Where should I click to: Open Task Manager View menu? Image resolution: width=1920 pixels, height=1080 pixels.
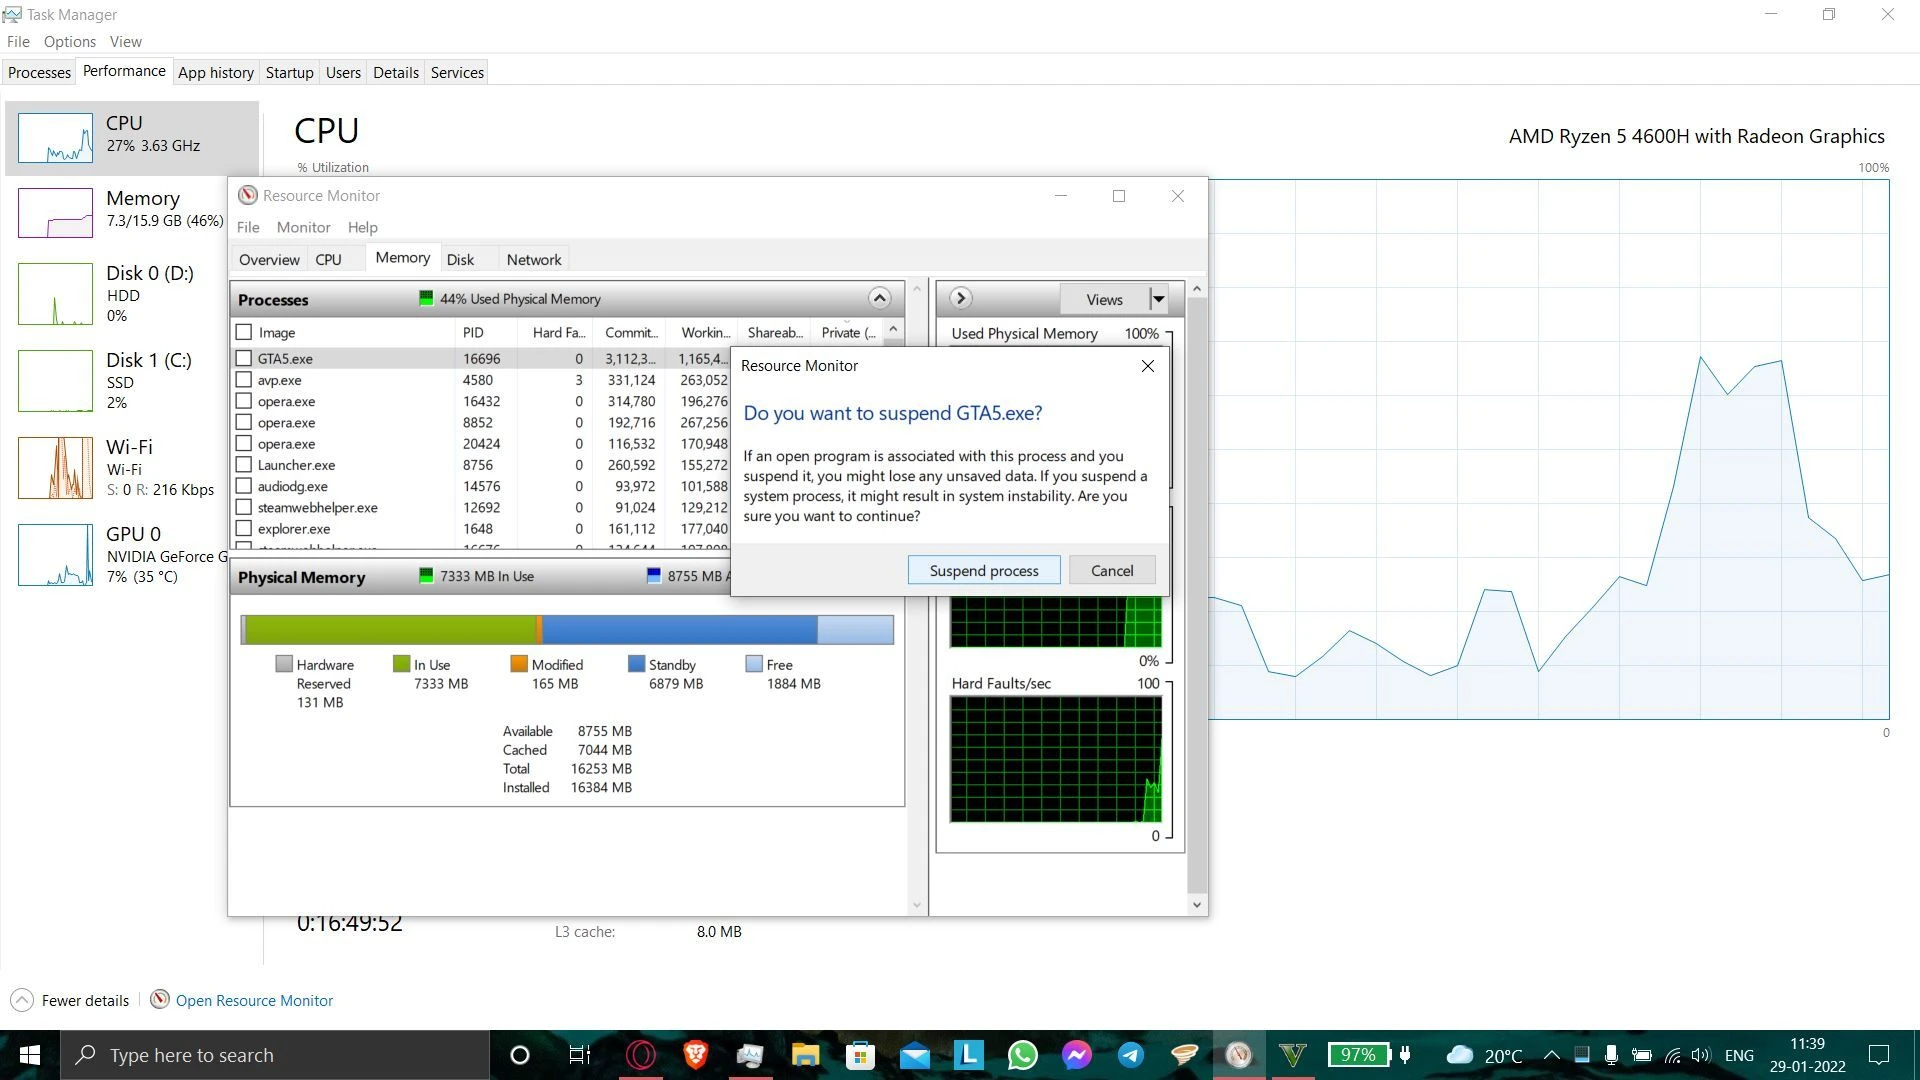125,41
